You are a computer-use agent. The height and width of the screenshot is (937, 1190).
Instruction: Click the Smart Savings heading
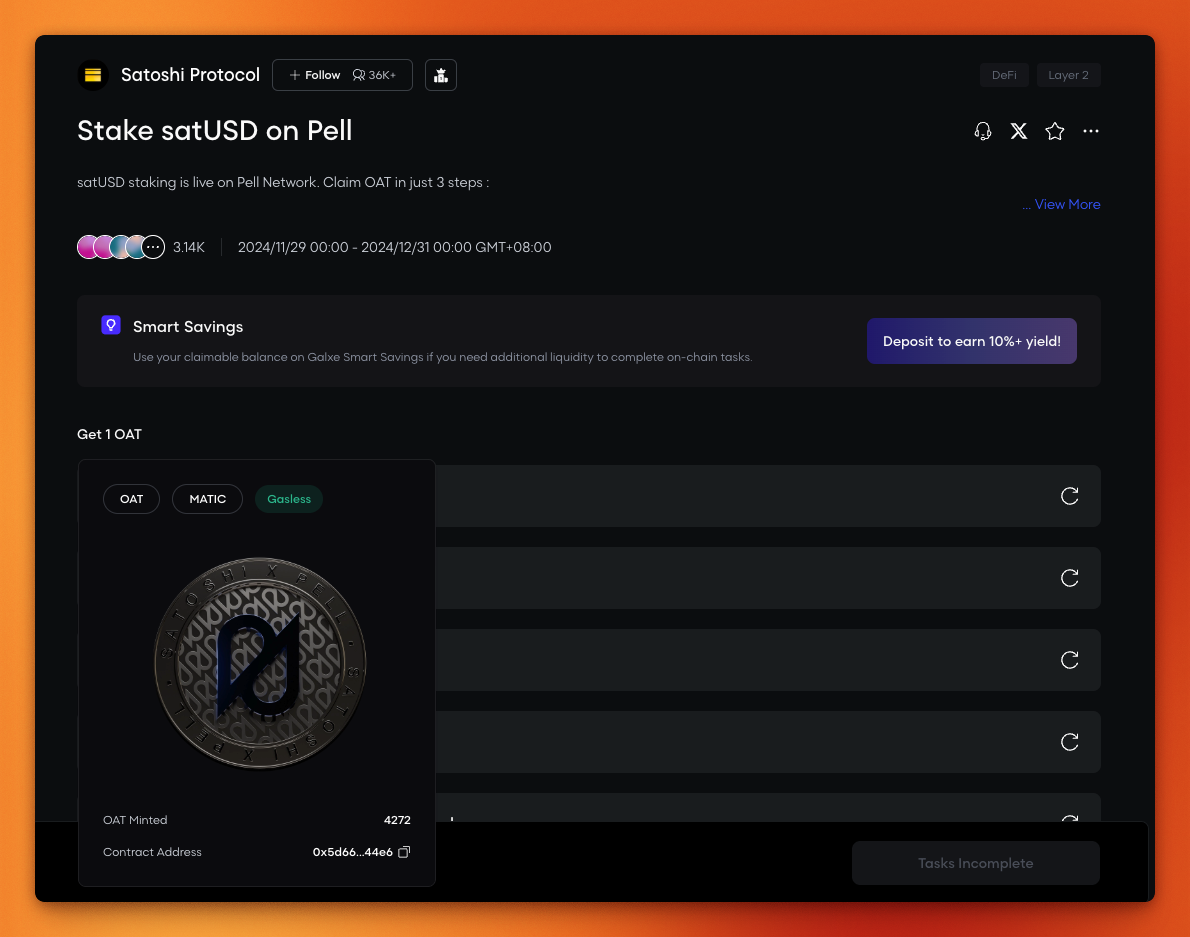(188, 327)
